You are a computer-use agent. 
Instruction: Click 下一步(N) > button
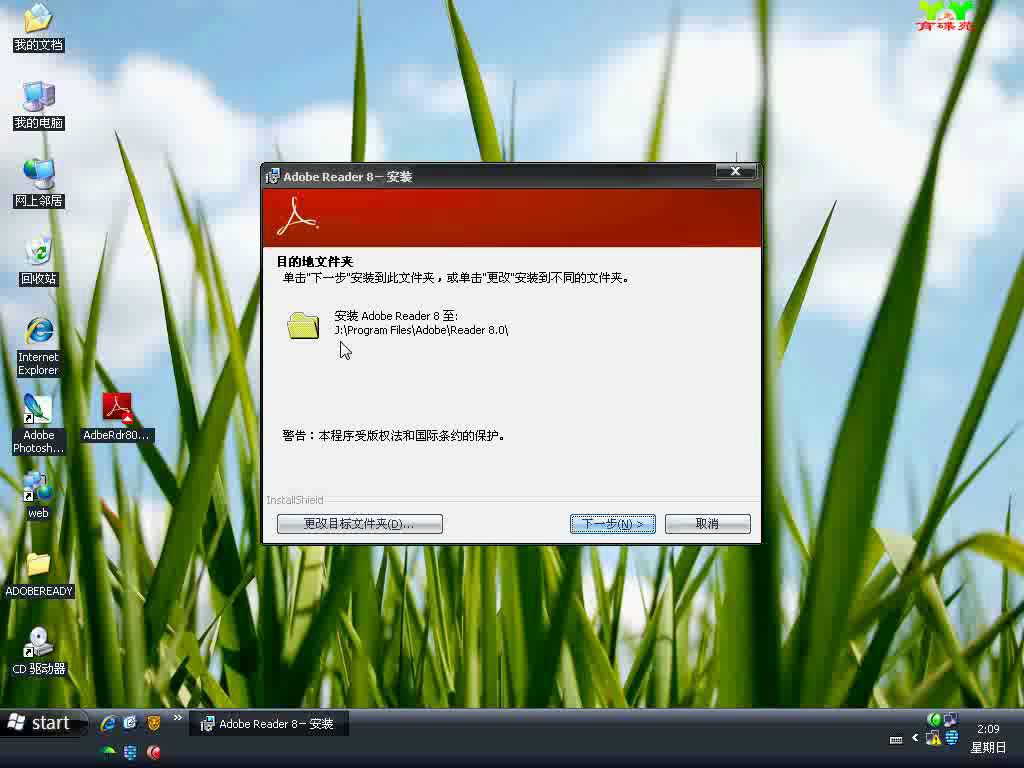point(613,524)
